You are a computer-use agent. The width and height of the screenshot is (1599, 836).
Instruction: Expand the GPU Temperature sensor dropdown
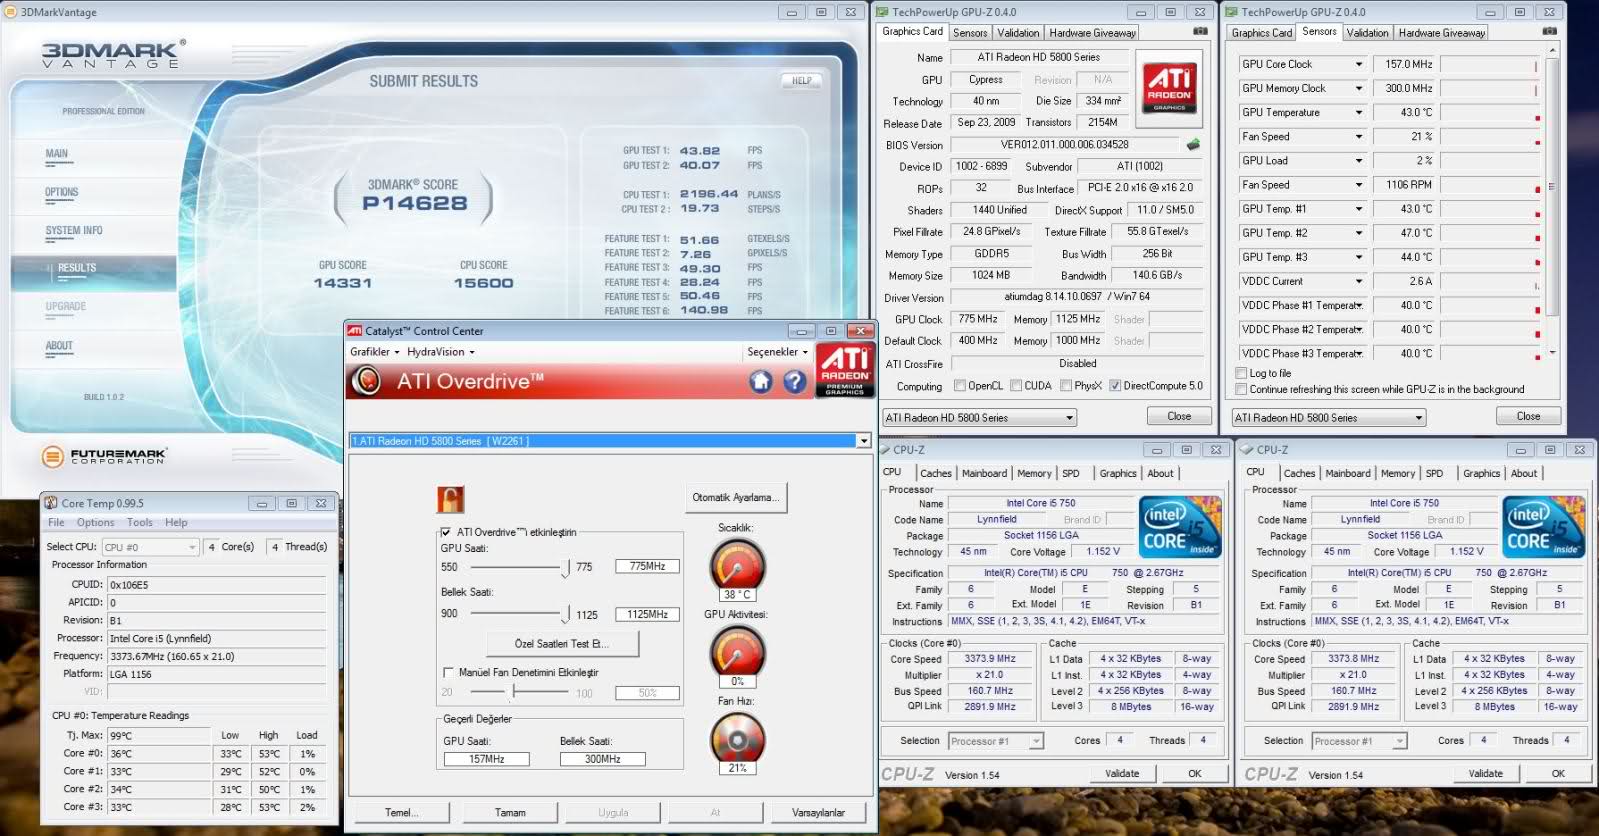(x=1359, y=112)
